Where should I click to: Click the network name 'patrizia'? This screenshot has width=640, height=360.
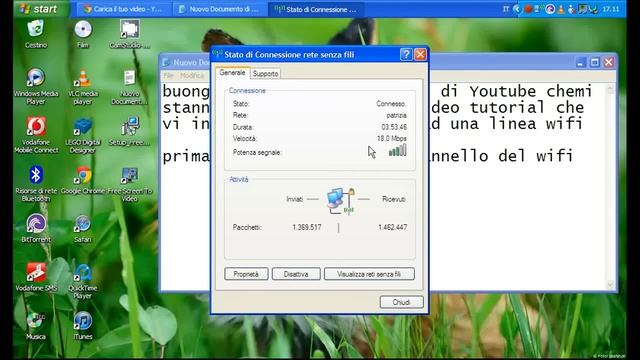coord(396,115)
